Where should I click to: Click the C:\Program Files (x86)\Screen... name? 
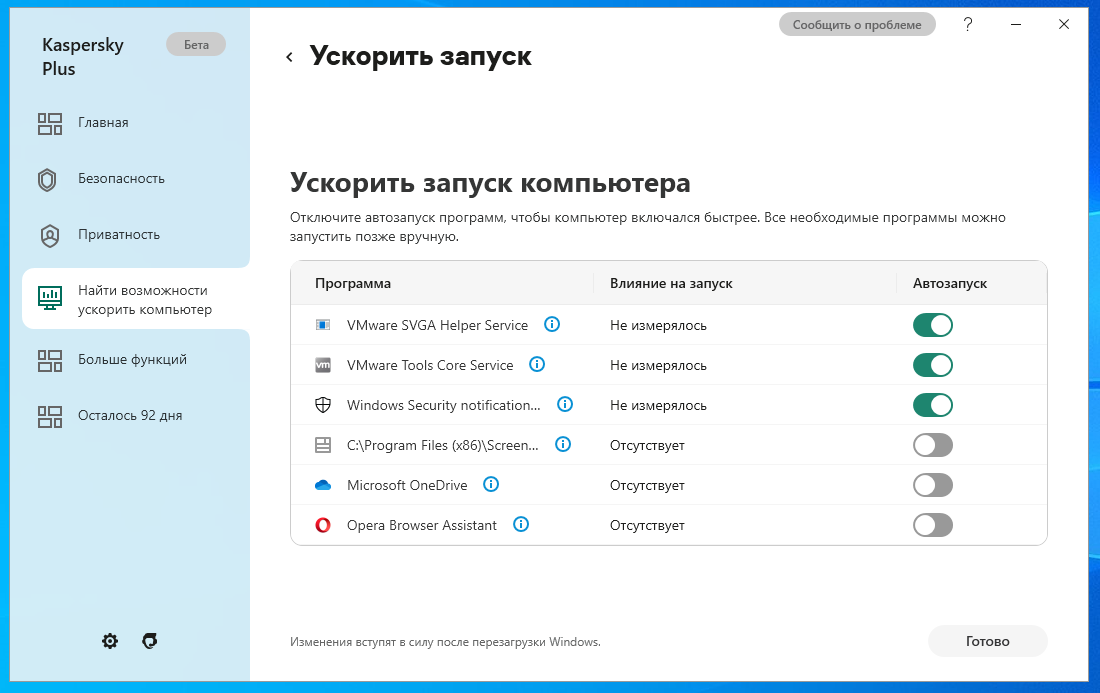point(443,445)
